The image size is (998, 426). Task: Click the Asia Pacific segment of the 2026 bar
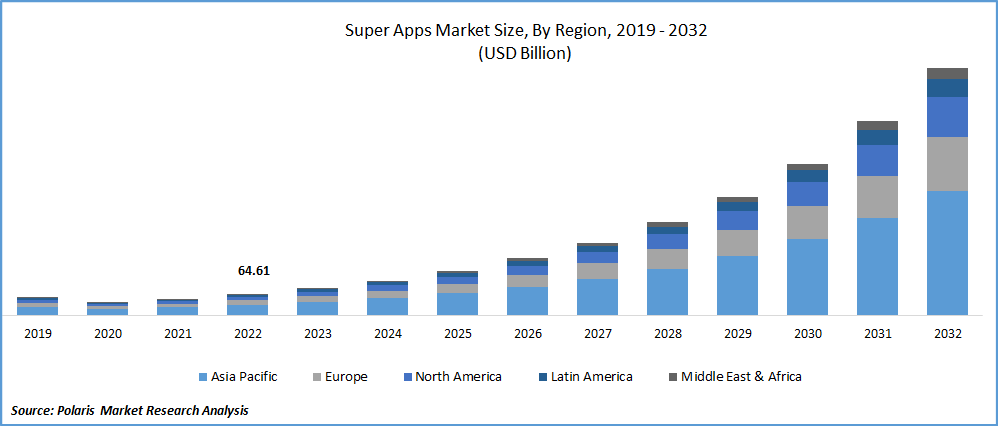tap(528, 301)
